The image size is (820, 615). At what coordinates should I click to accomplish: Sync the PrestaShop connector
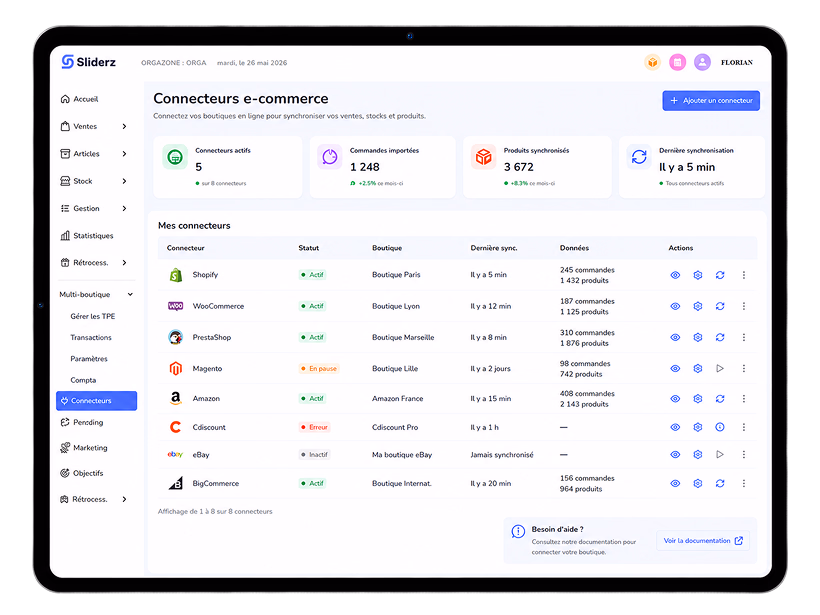720,337
